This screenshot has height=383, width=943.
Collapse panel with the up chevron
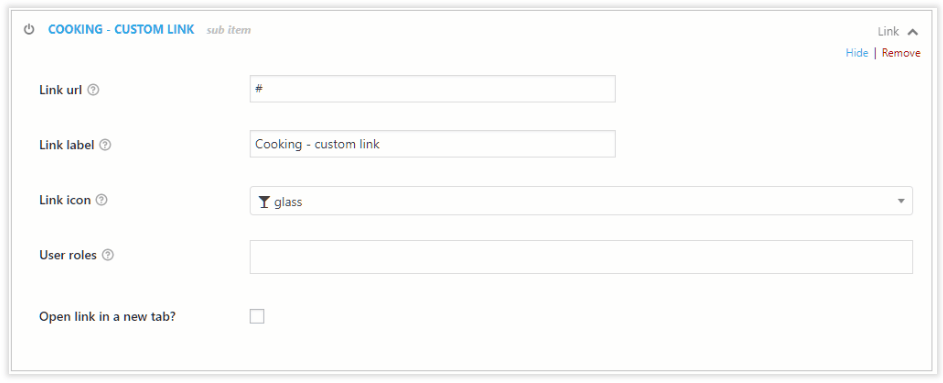pyautogui.click(x=913, y=32)
